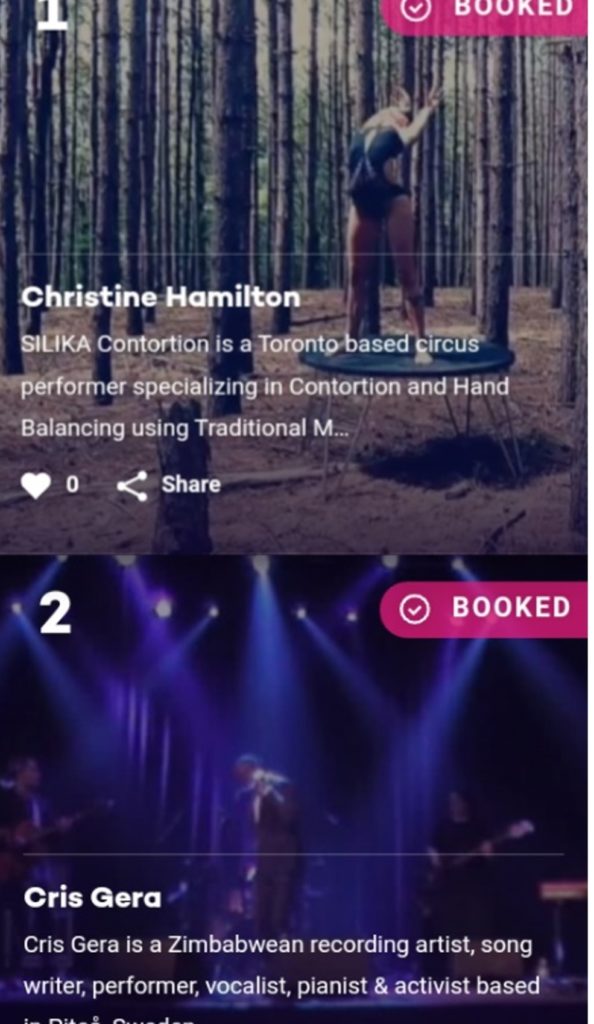The image size is (594, 1024).
Task: Click the checkmark icon in Cris Gera's BOOKED badge
Action: 414,609
